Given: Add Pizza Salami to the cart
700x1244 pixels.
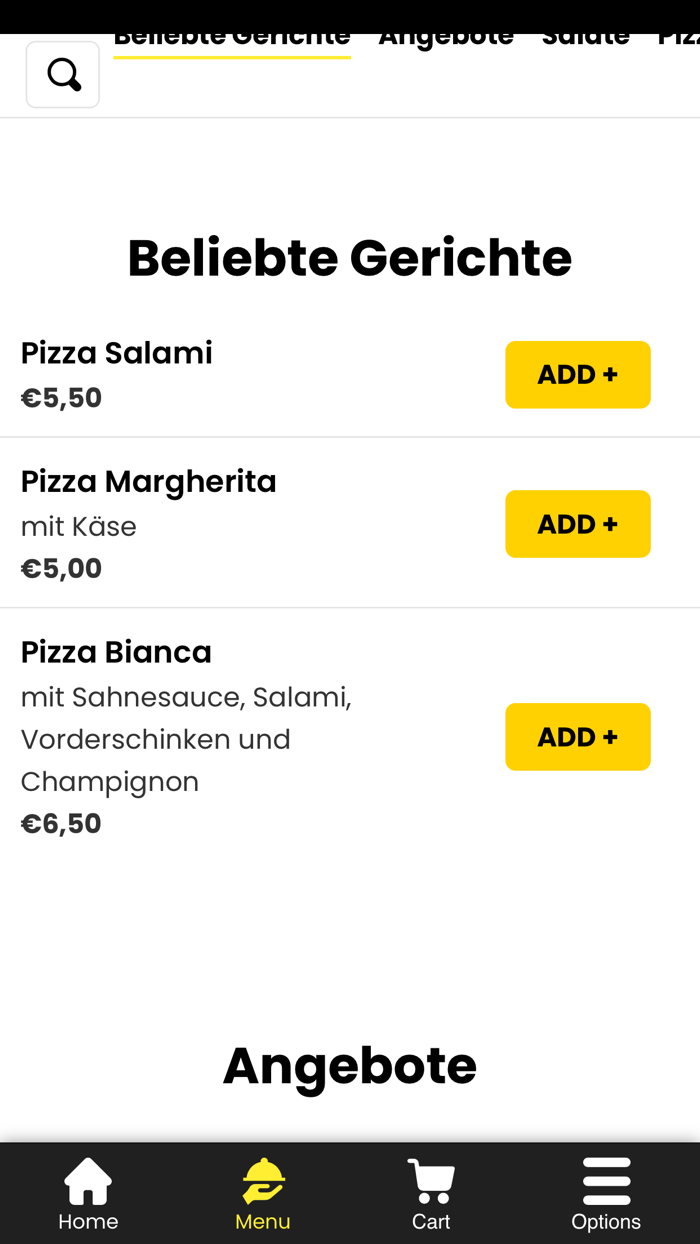Looking at the screenshot, I should tap(578, 374).
